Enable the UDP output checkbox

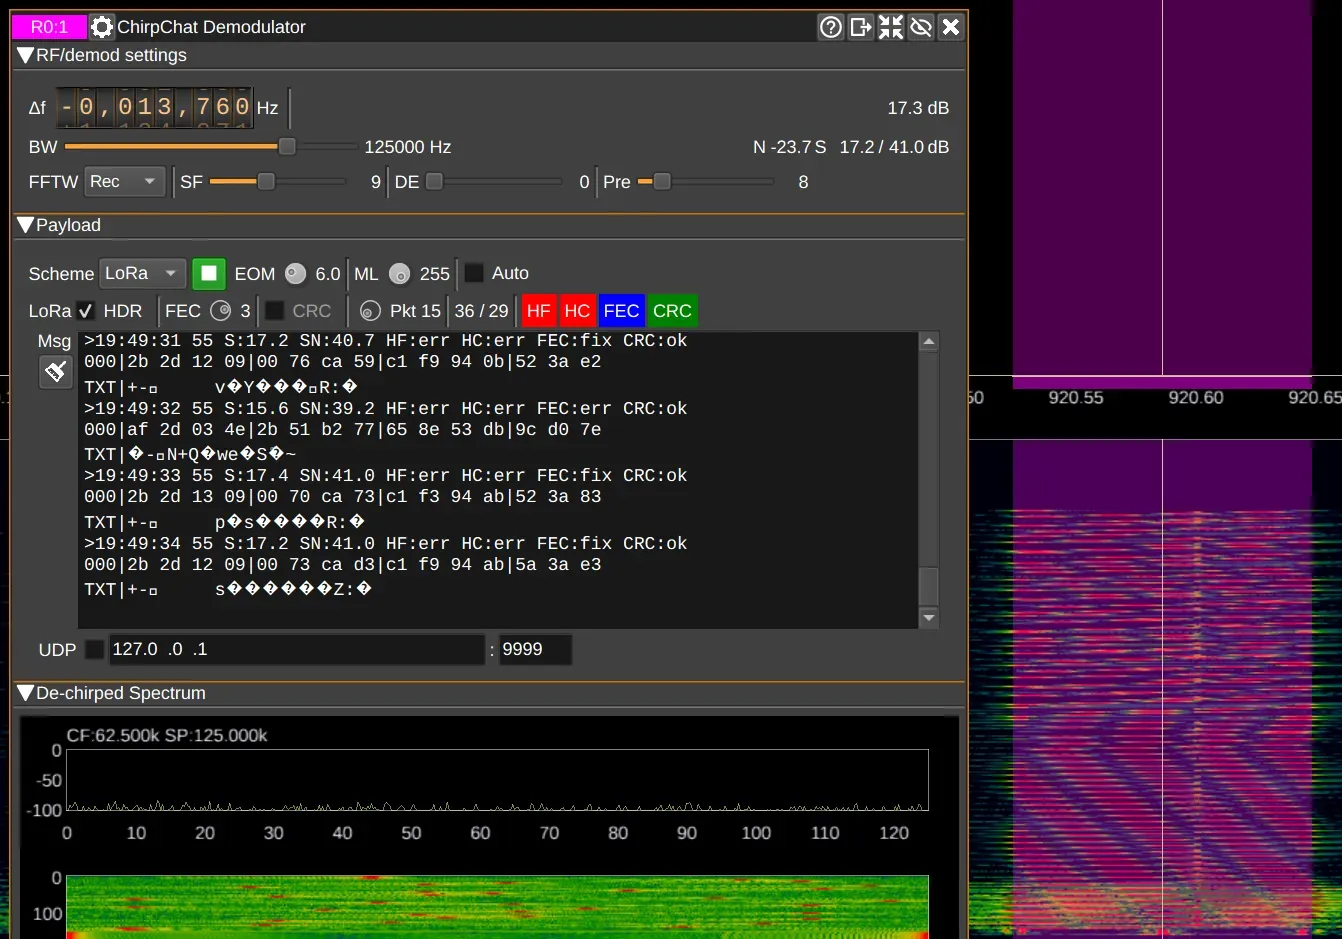[94, 649]
